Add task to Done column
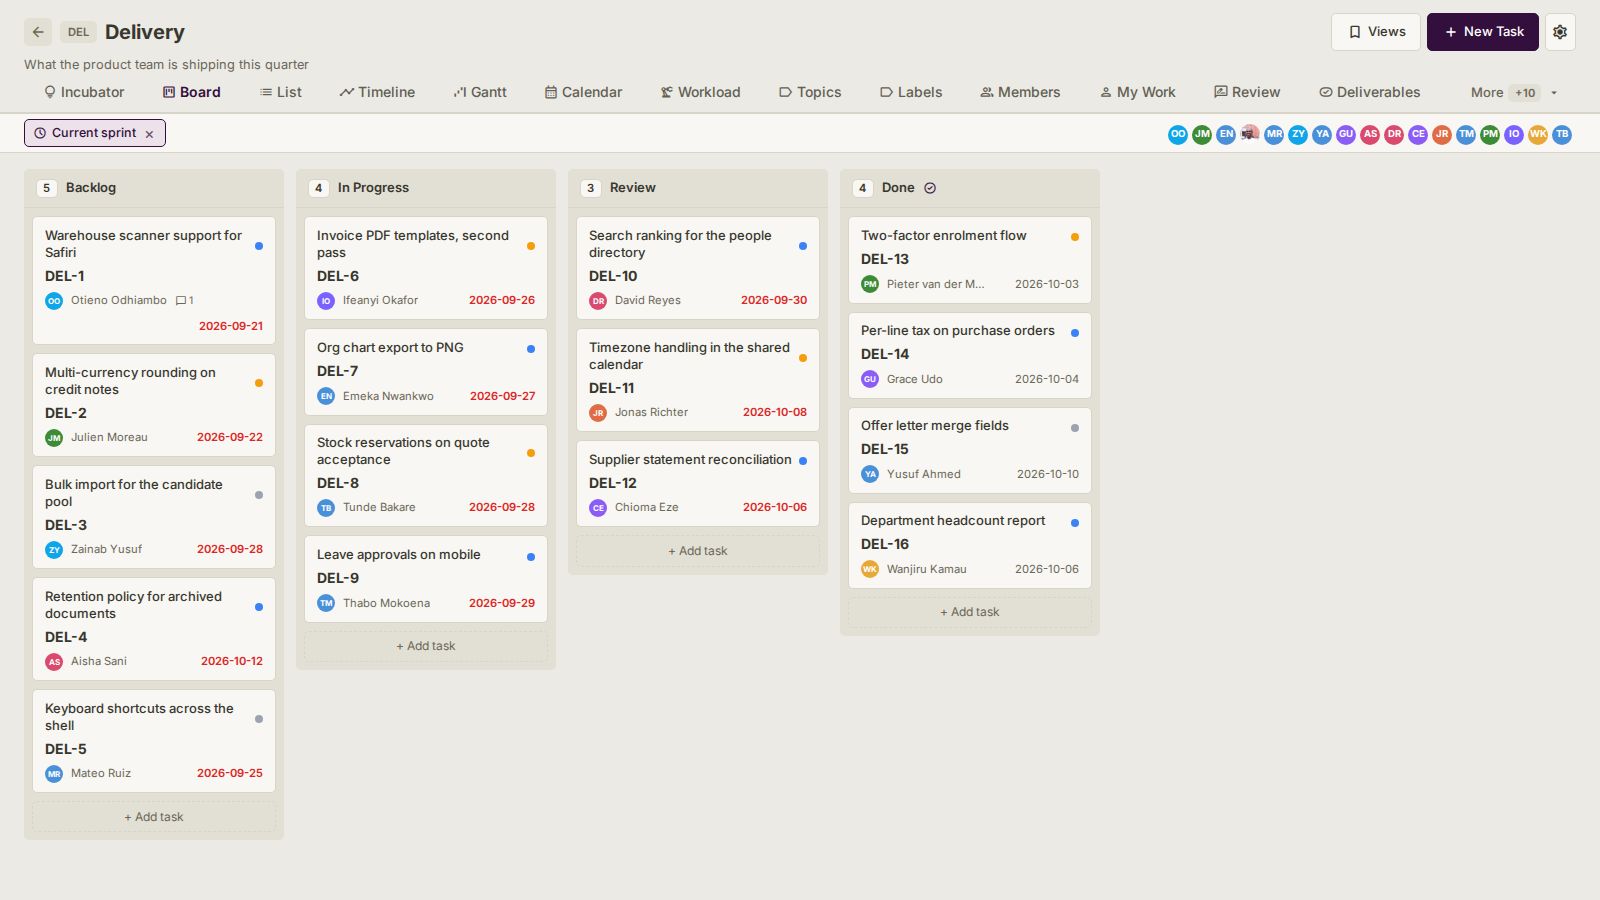This screenshot has height=900, width=1600. (x=970, y=612)
